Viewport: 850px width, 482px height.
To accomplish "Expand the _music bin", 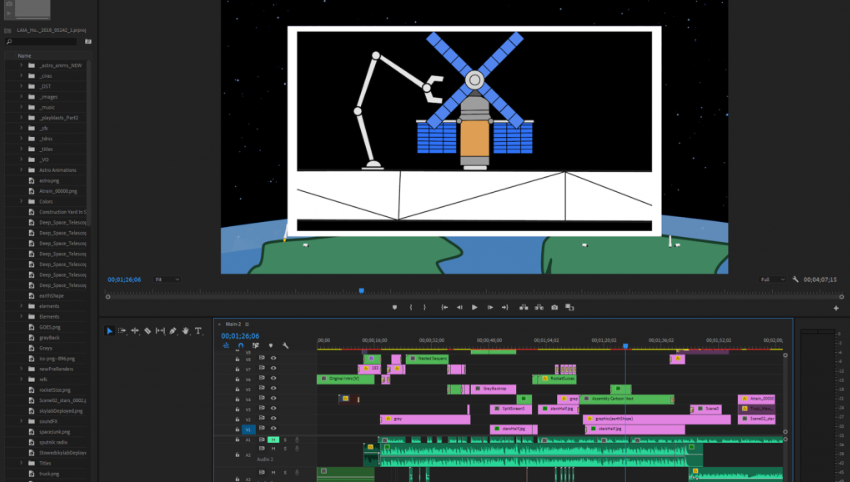I will coord(22,107).
